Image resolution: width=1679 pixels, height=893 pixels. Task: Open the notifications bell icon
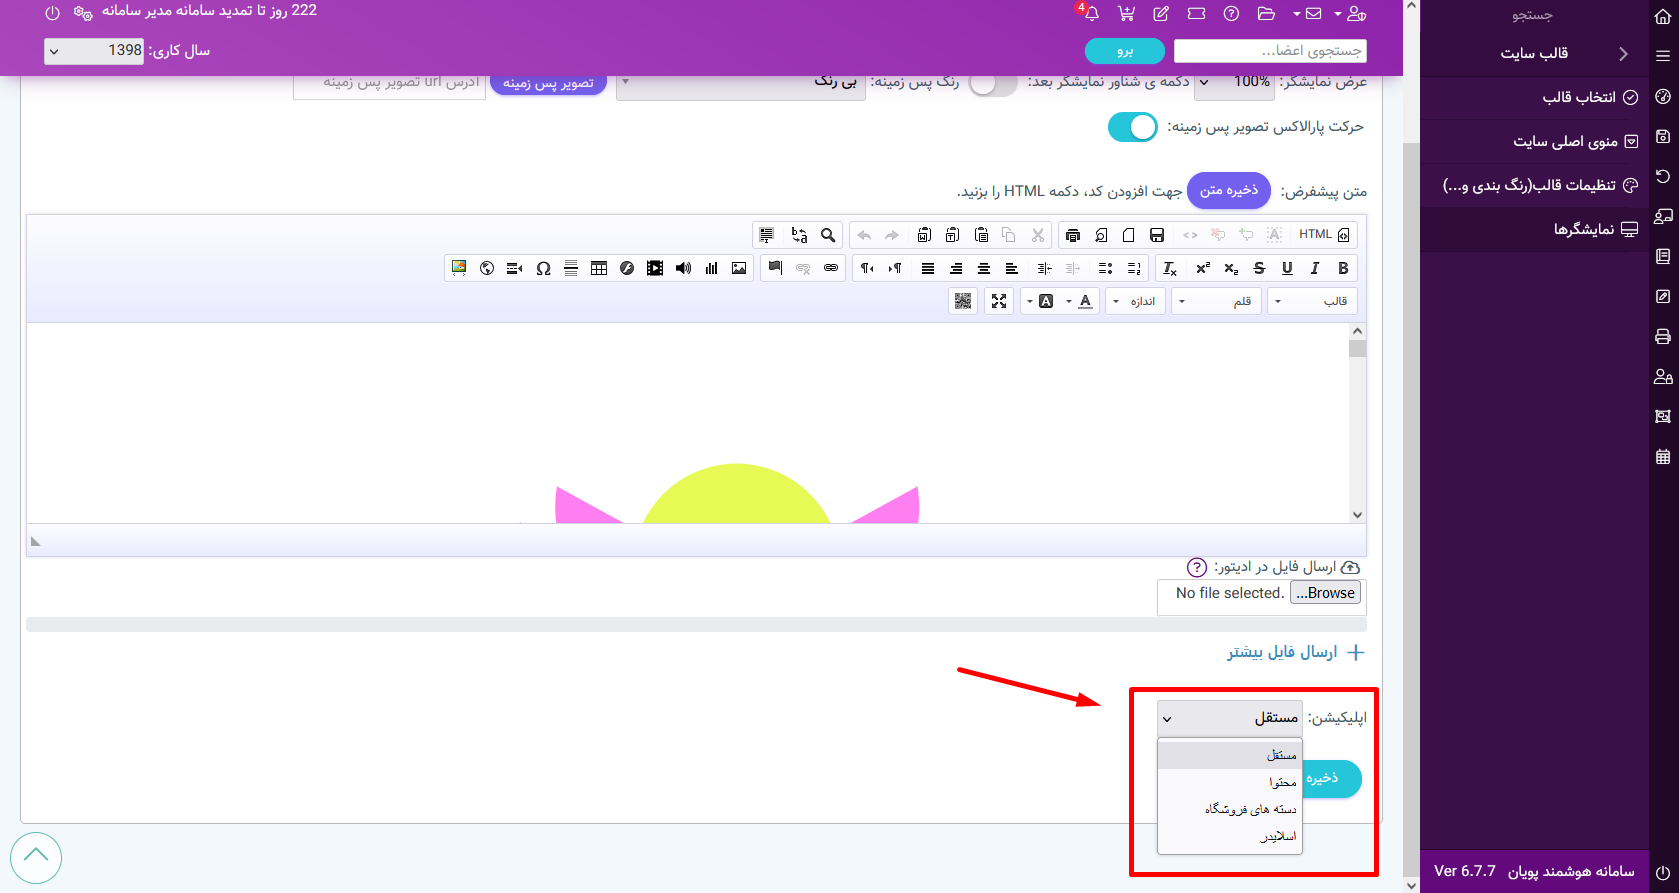pyautogui.click(x=1091, y=14)
